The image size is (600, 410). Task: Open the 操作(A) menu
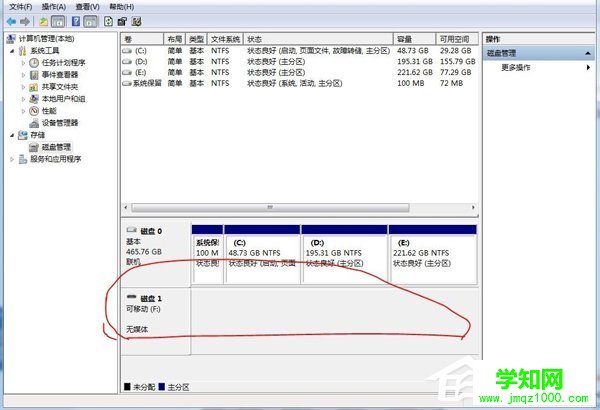tap(54, 7)
